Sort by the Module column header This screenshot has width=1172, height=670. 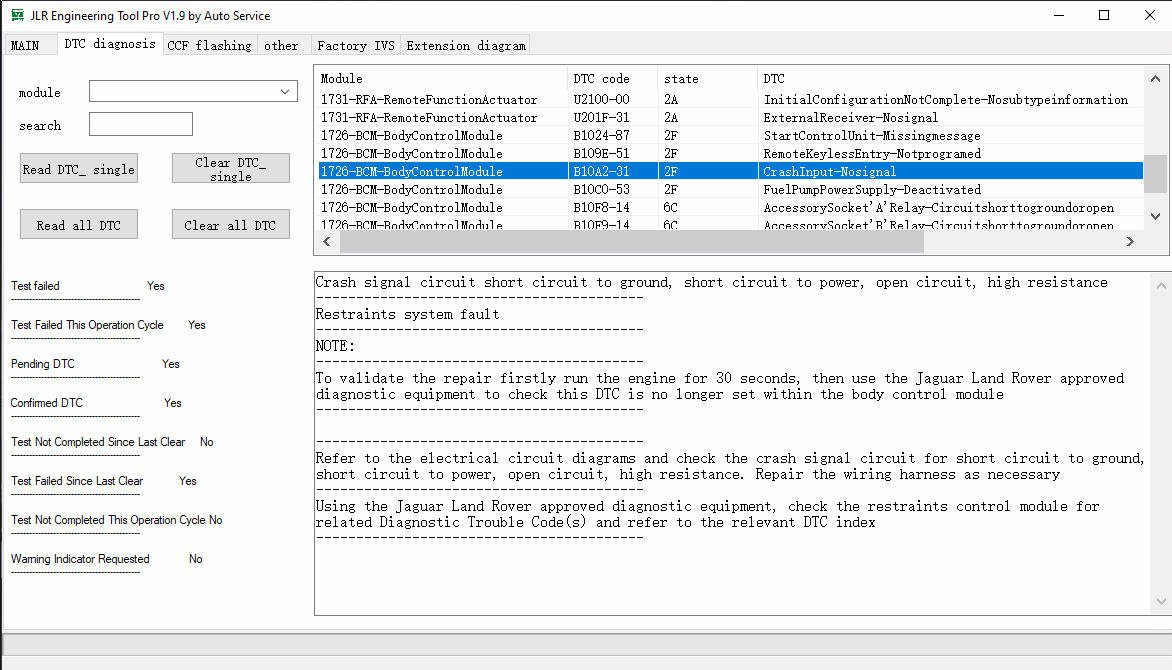point(442,79)
